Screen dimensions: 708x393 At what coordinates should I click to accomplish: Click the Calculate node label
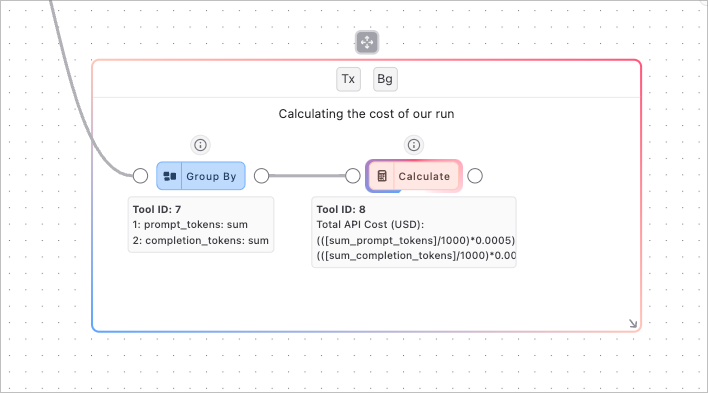(424, 176)
